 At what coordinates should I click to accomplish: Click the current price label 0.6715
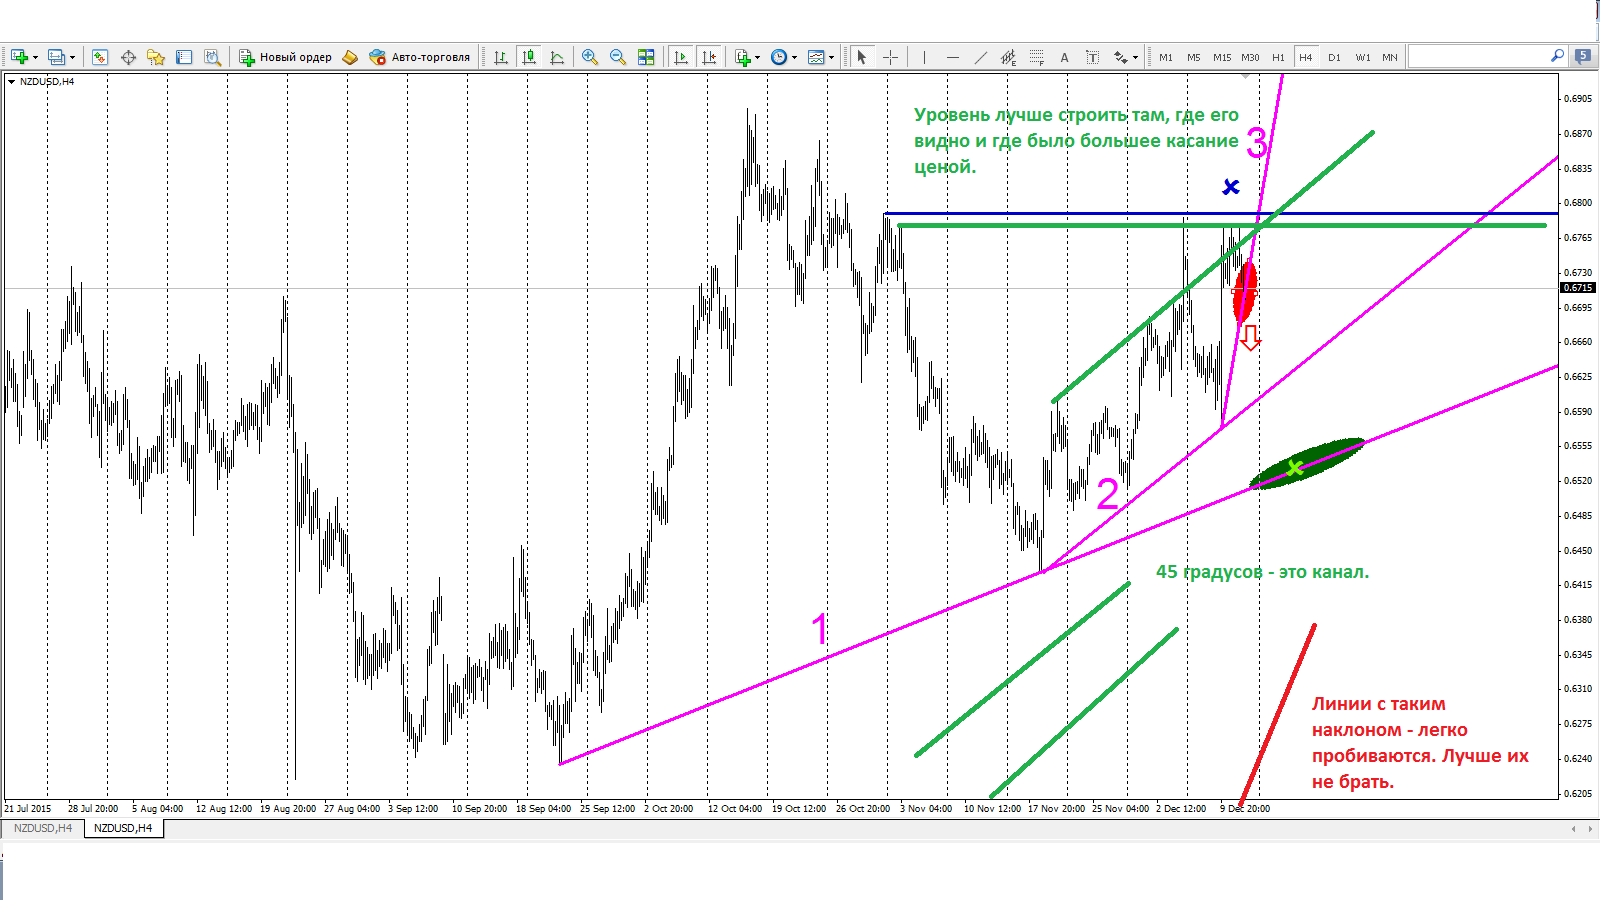tap(1578, 288)
